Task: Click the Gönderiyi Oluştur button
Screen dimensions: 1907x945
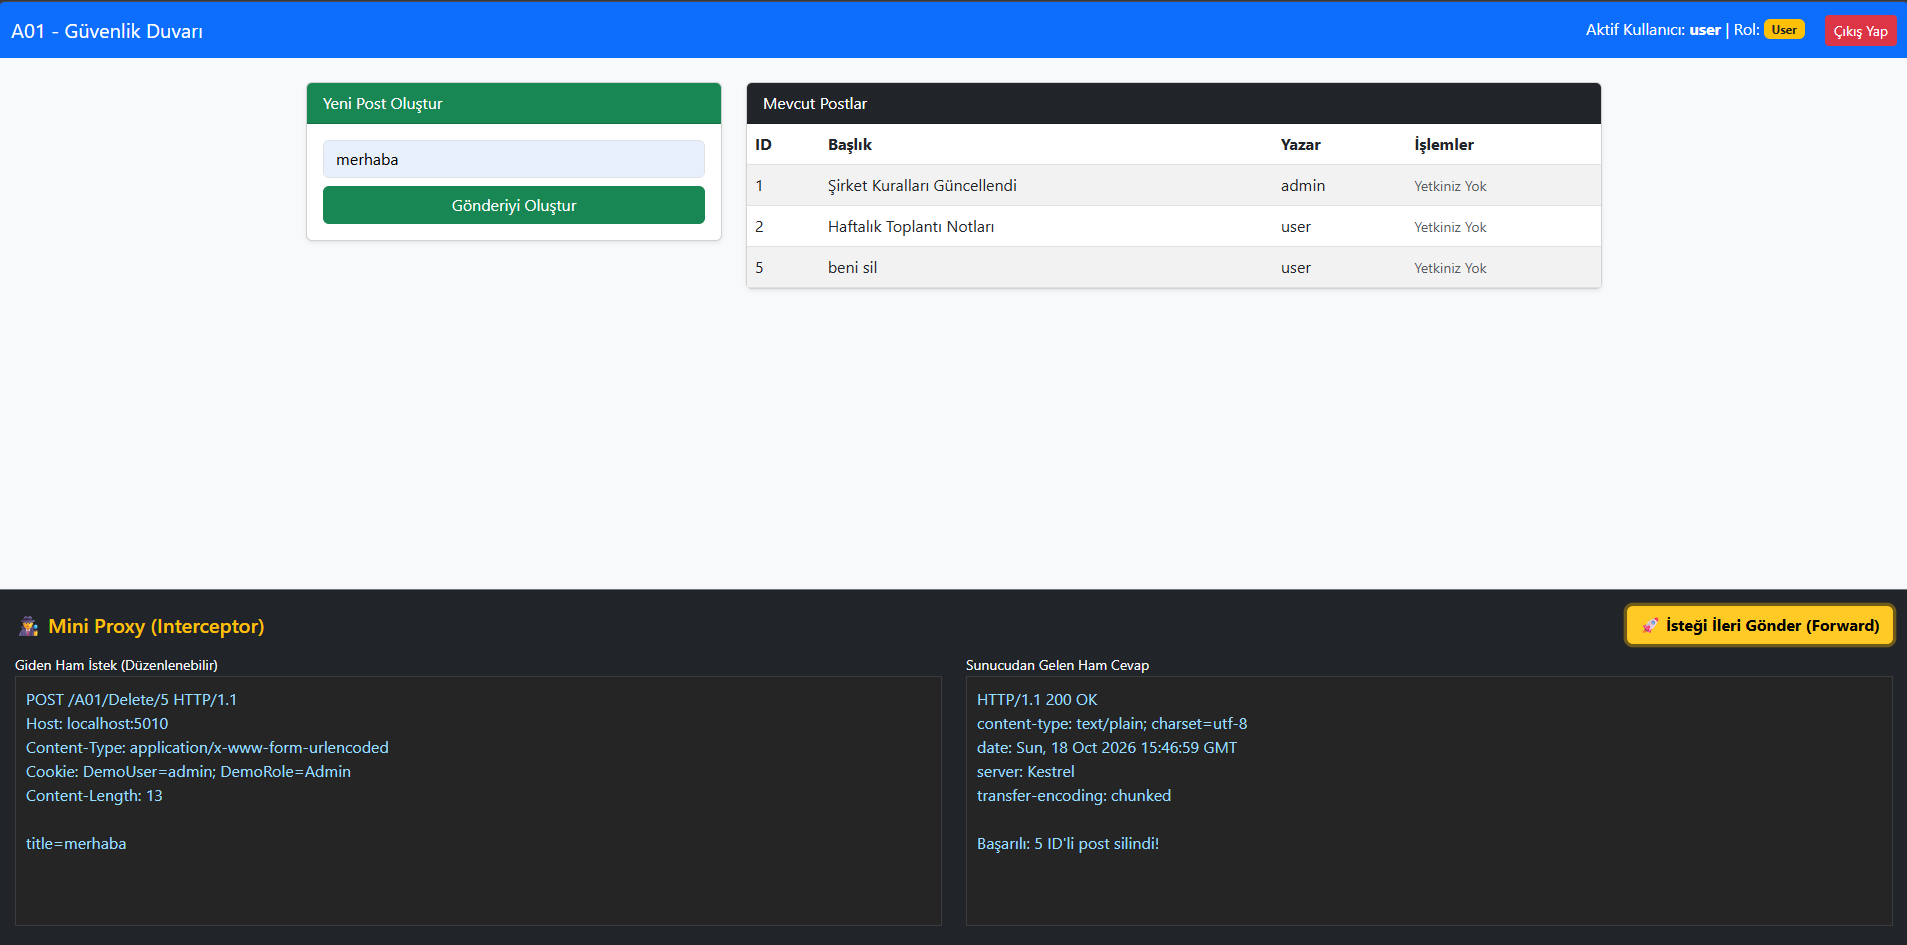Action: tap(514, 205)
